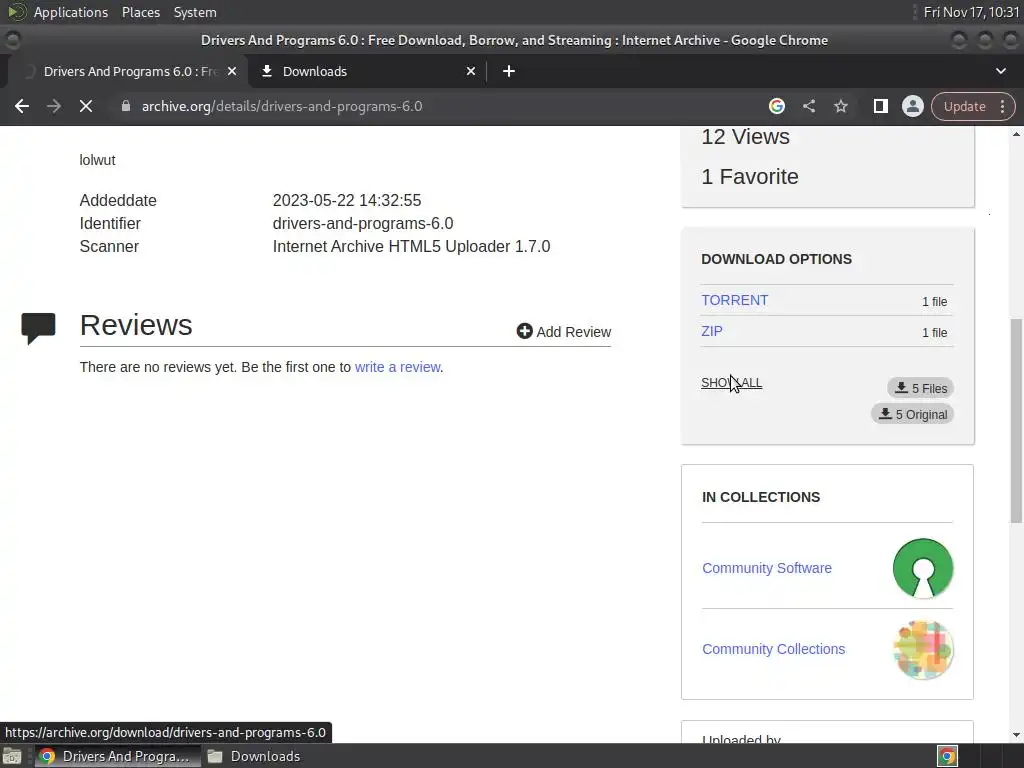This screenshot has width=1024, height=768.
Task: Download the ZIP option
Action: [712, 331]
